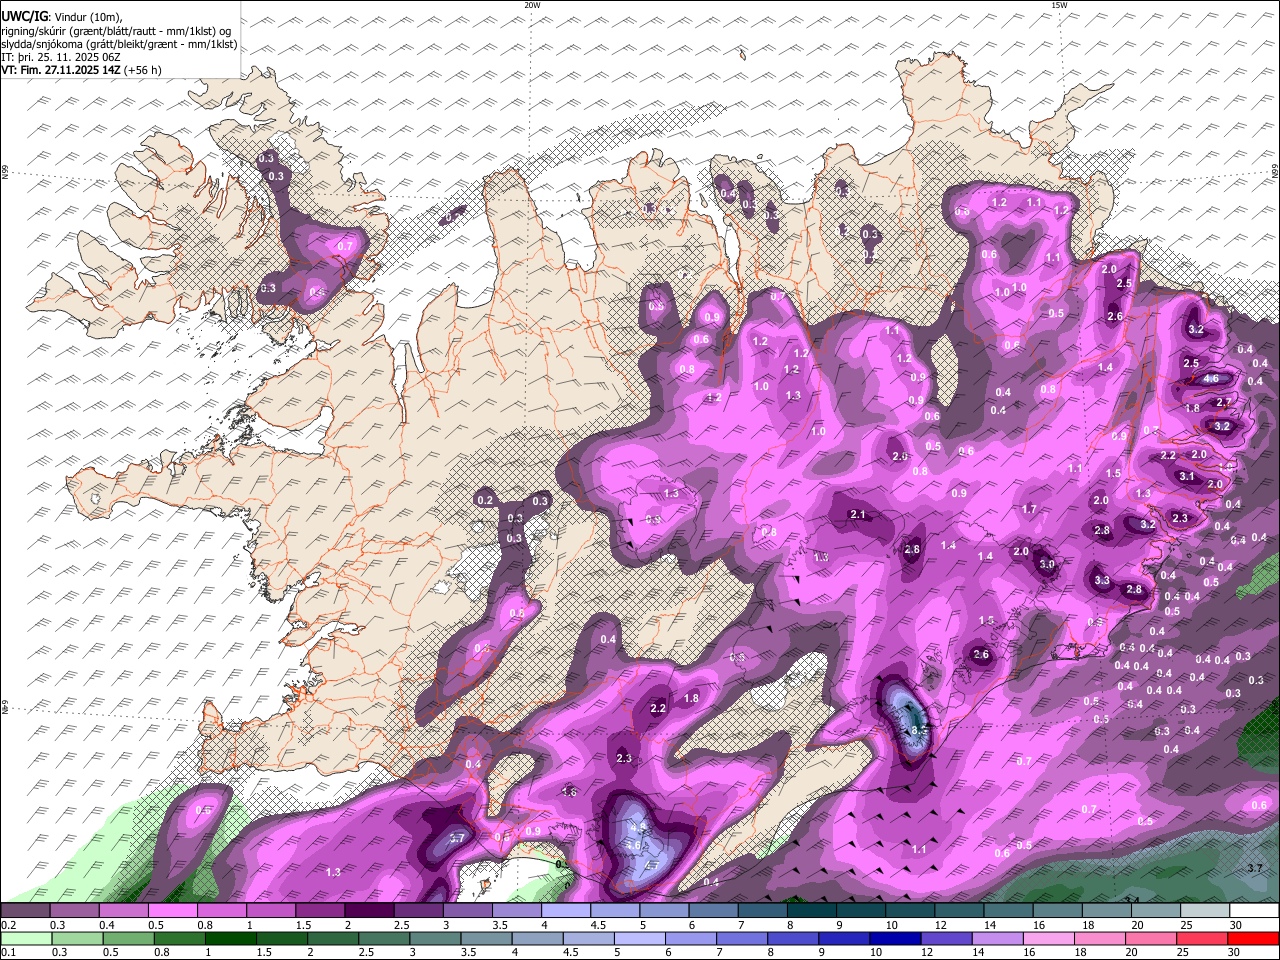The height and width of the screenshot is (960, 1280).
Task: Pick the darkest green 1 swatch in the rain legend row
Action: (x=230, y=938)
